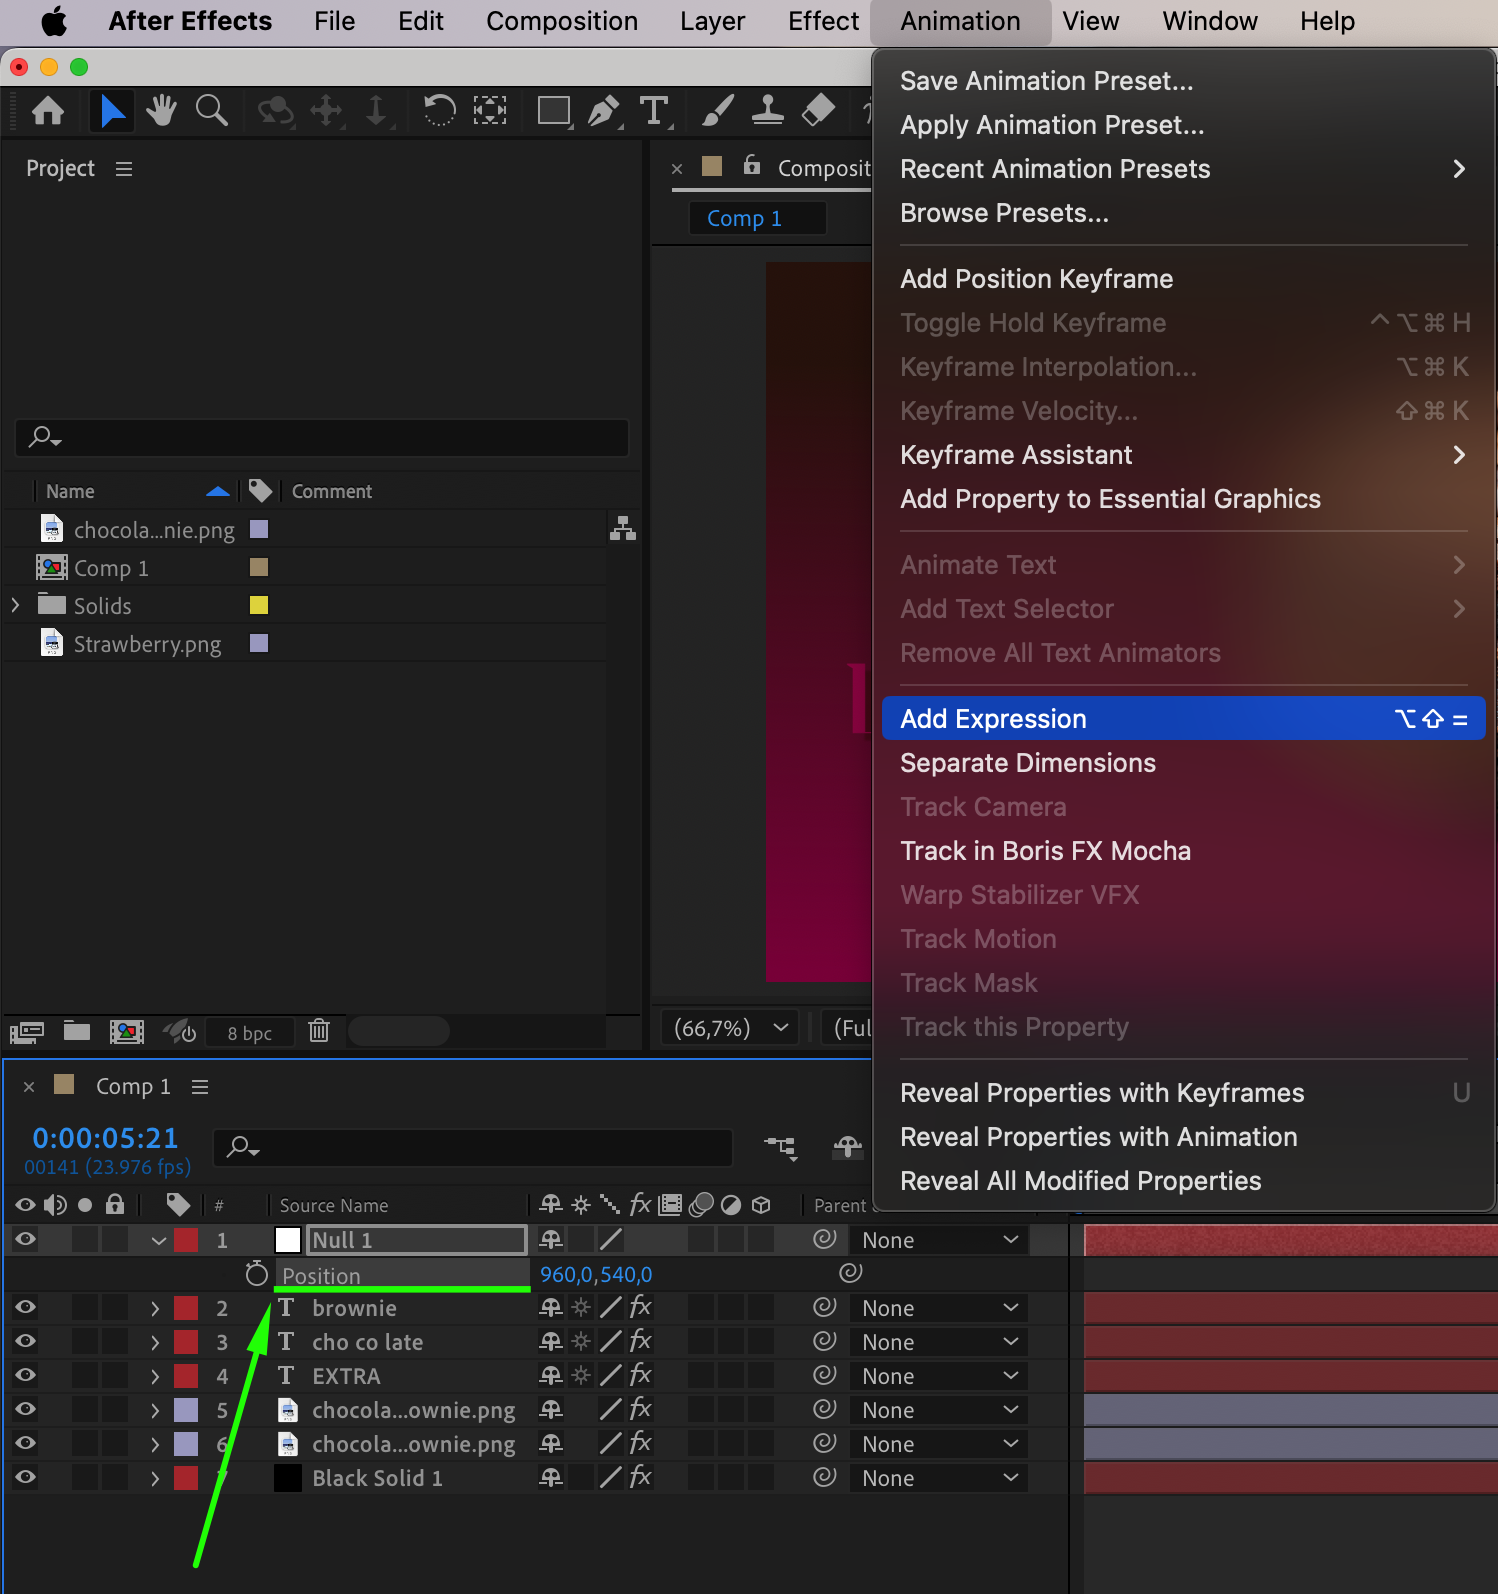This screenshot has width=1498, height=1594.
Task: Select the Hand tool in toolbar
Action: coord(161,110)
